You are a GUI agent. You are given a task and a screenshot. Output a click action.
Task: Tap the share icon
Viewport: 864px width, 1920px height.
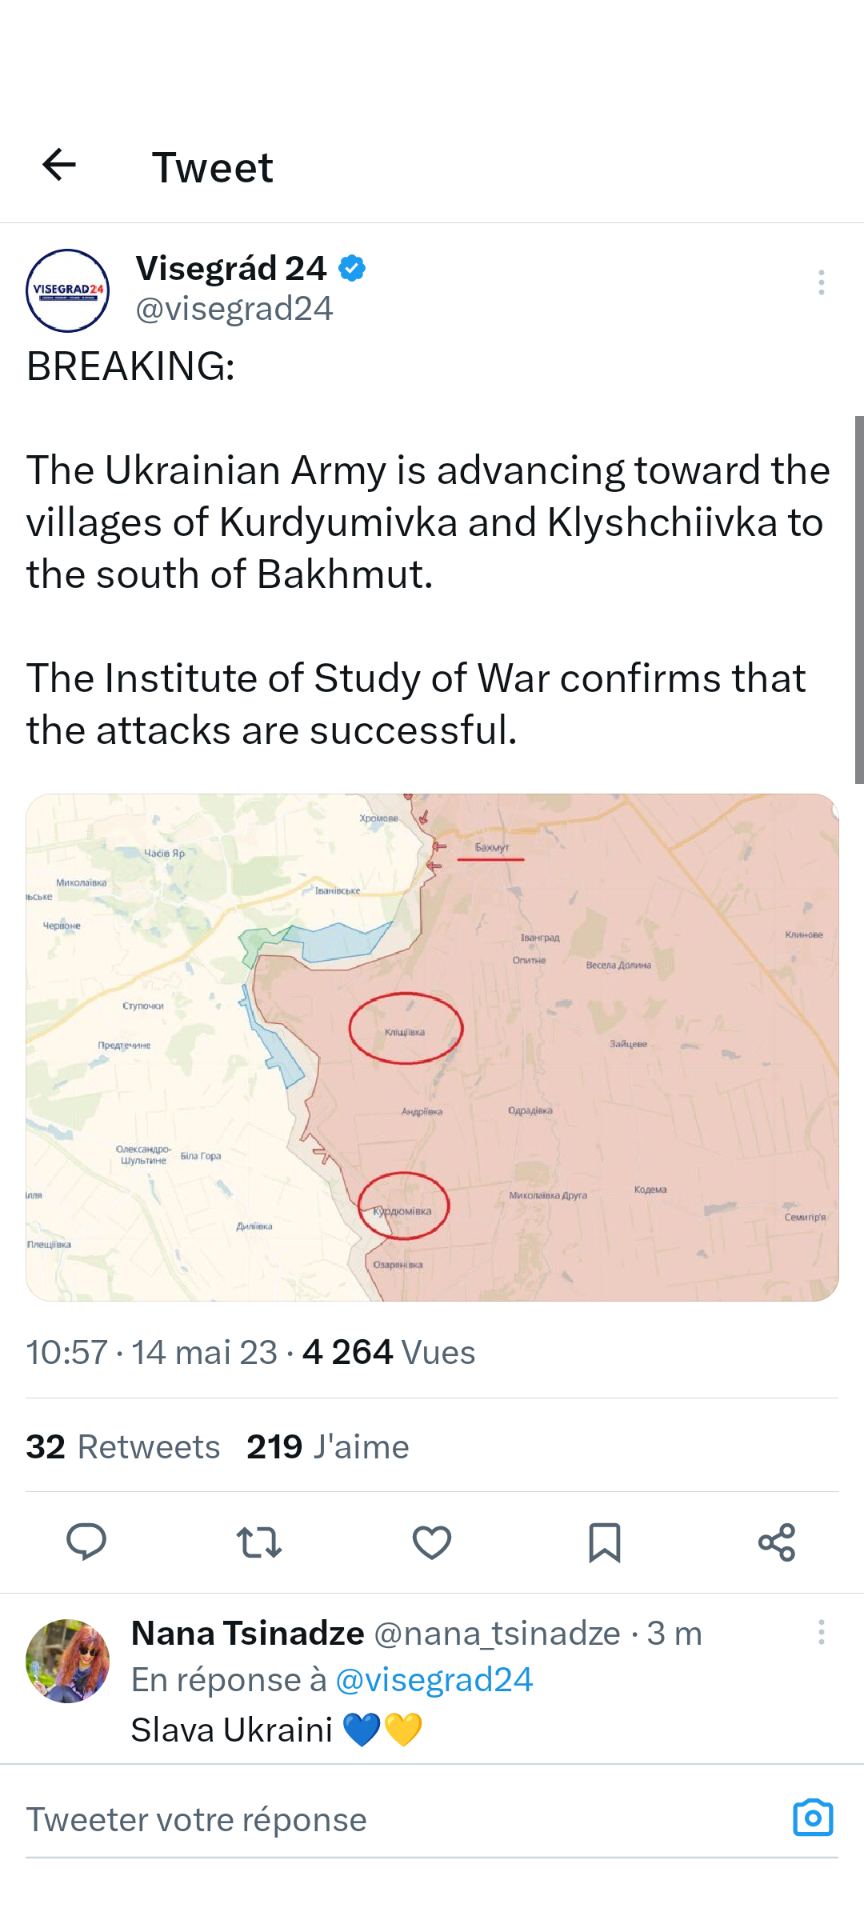click(x=777, y=1542)
